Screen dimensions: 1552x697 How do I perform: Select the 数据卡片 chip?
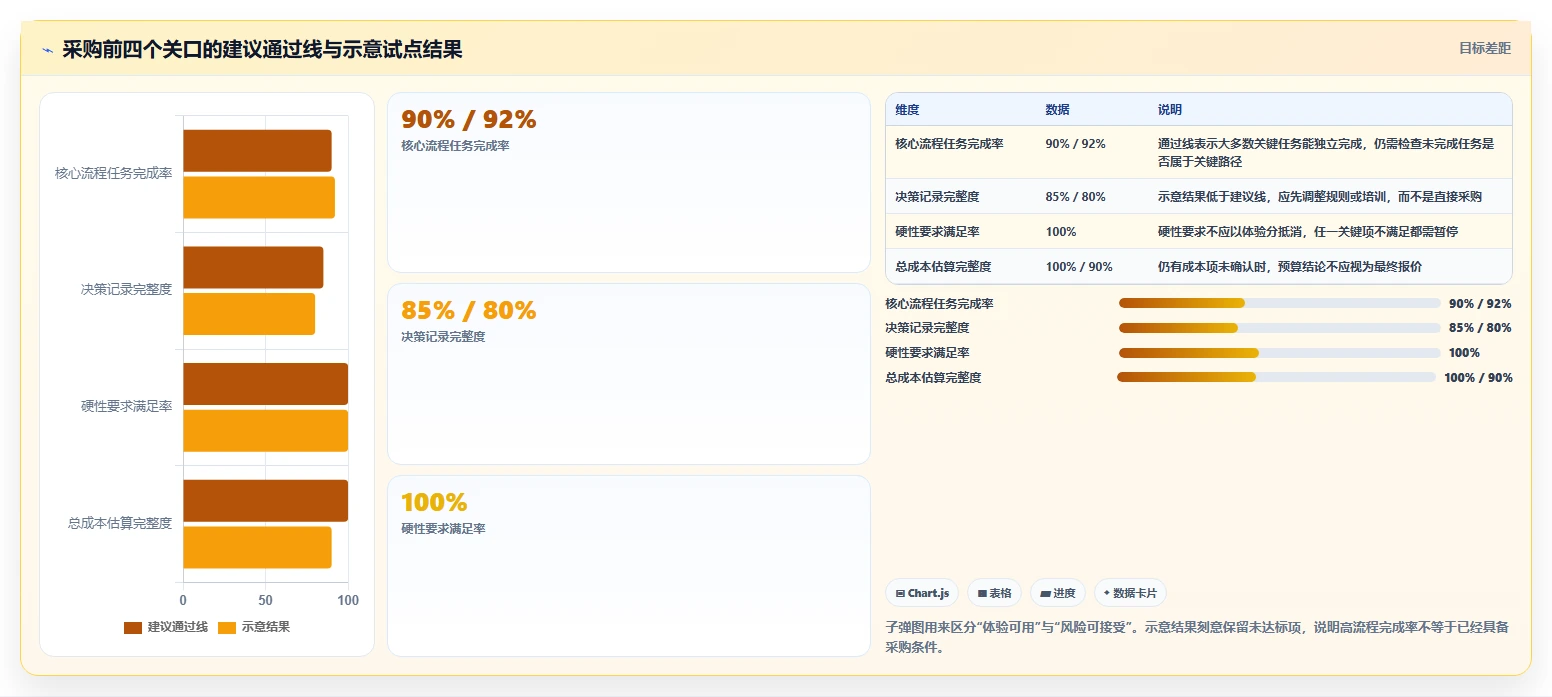coord(1130,593)
